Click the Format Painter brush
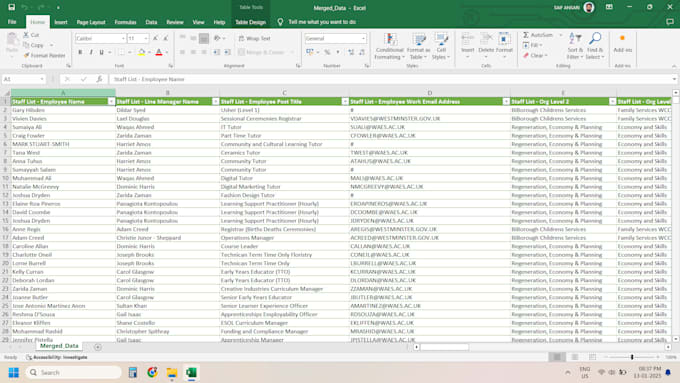 pyautogui.click(x=26, y=56)
